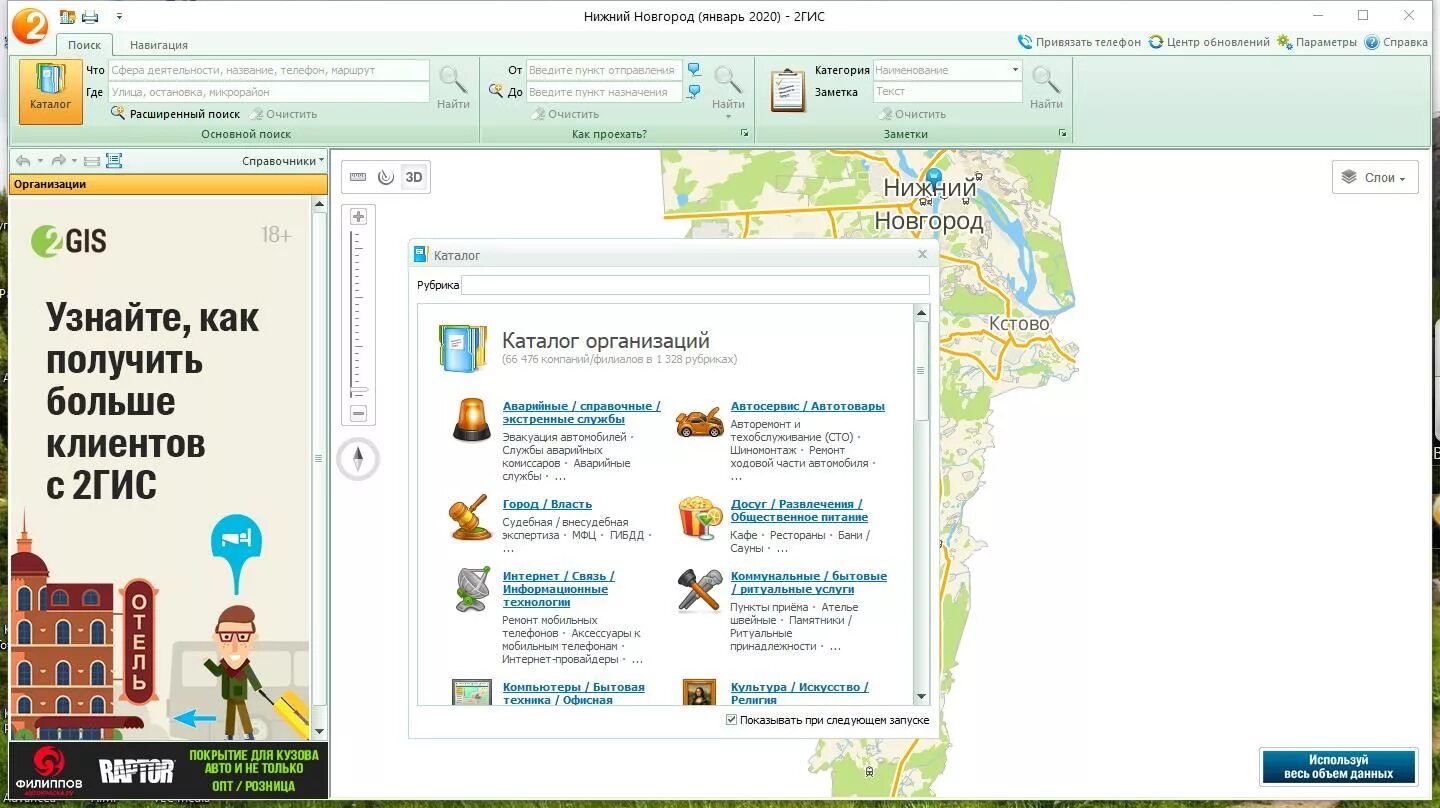1440x808 pixels.
Task: Click the Найти magnifier in Основной поиск
Action: 453,87
